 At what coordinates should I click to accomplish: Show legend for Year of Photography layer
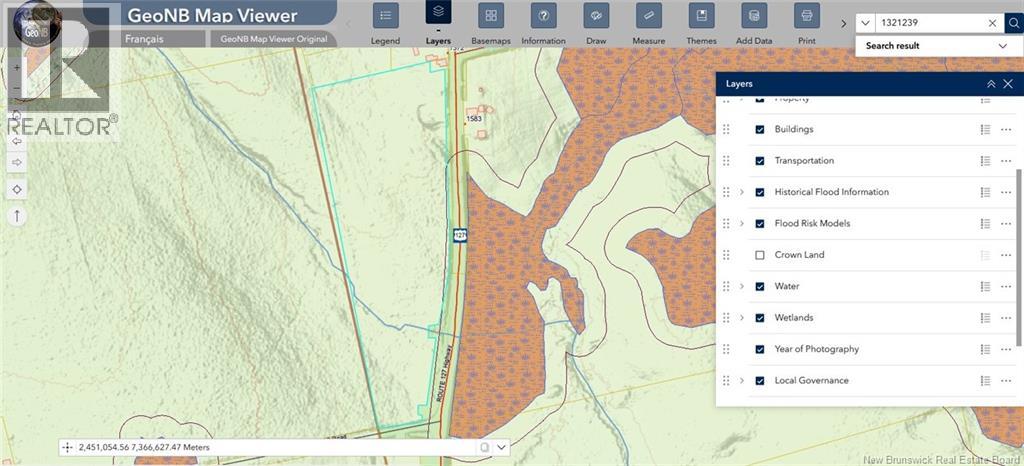coord(985,350)
